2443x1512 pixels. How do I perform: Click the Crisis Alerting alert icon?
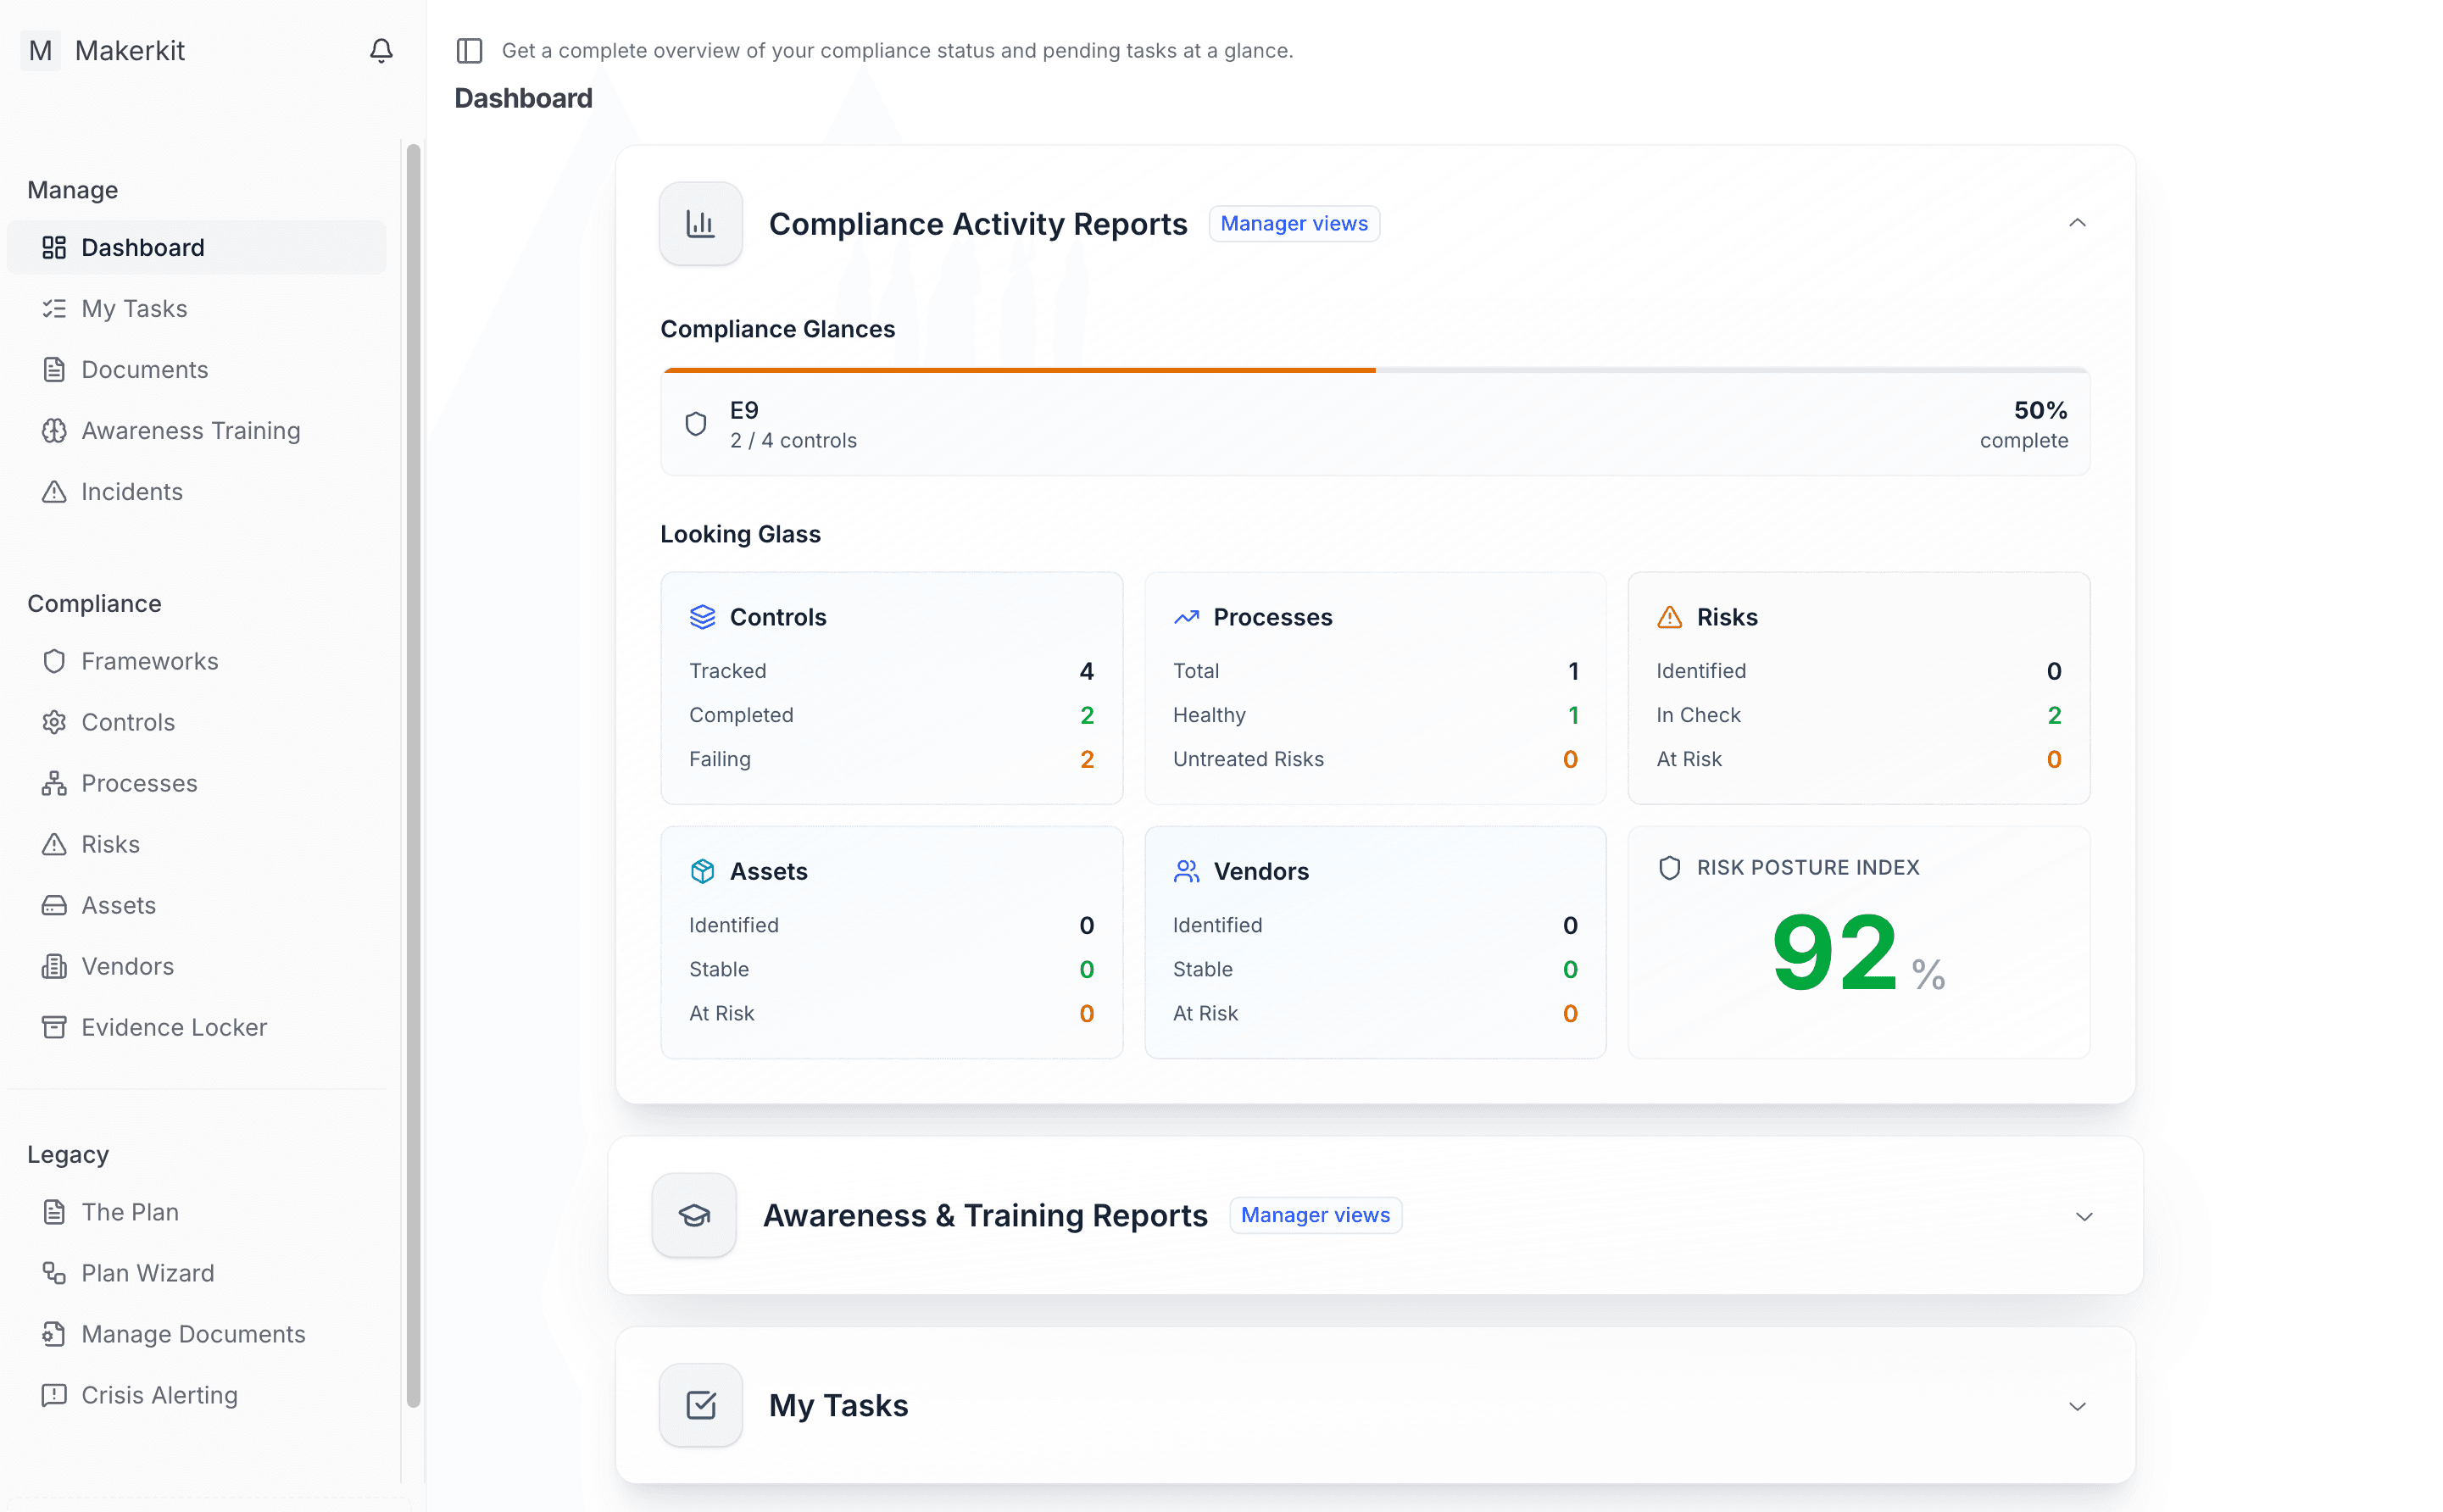[55, 1395]
